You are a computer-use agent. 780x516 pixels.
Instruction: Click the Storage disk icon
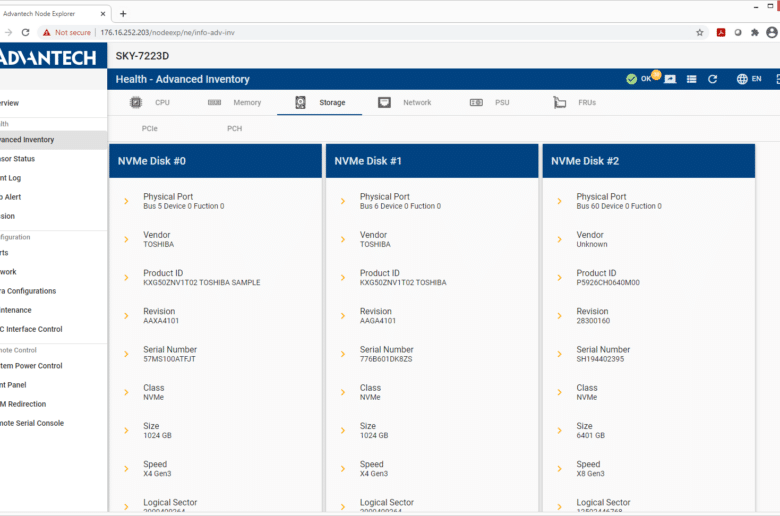(x=300, y=103)
